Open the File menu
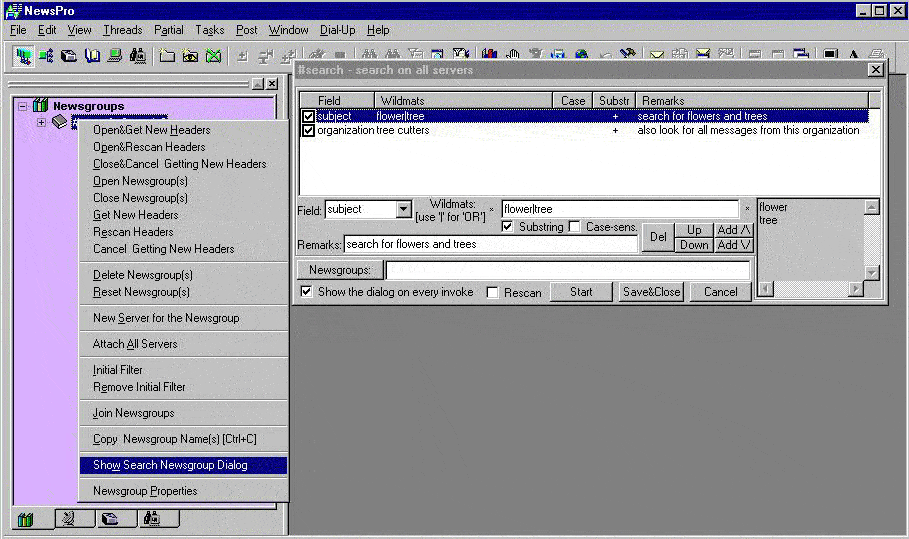This screenshot has height=539, width=909. (18, 30)
